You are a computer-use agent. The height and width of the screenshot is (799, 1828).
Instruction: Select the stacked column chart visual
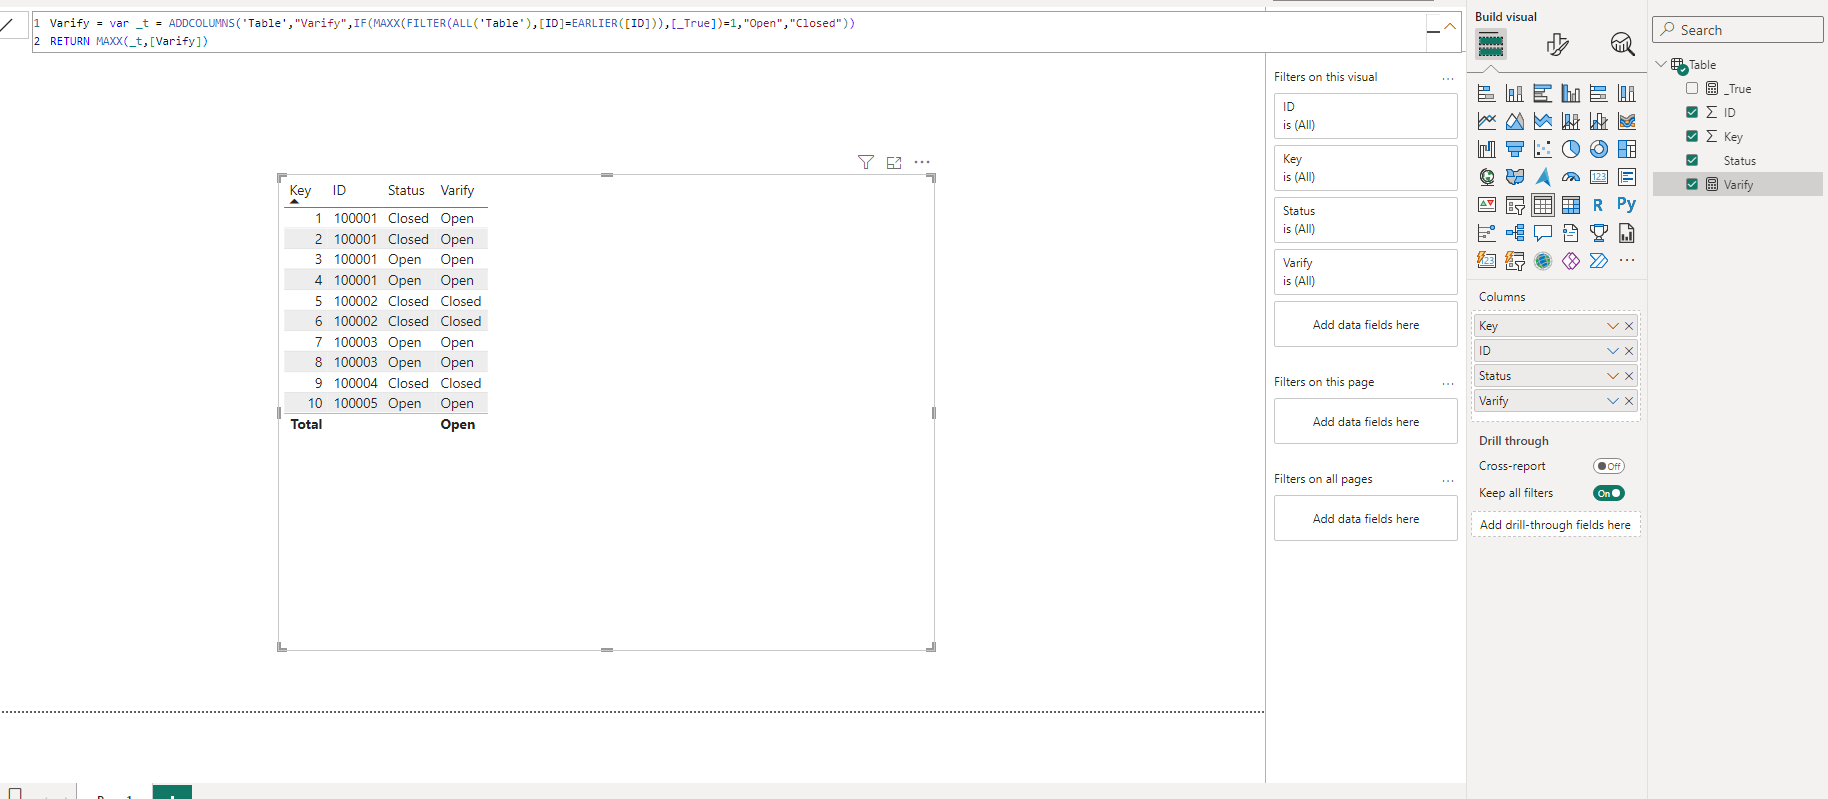(1515, 93)
